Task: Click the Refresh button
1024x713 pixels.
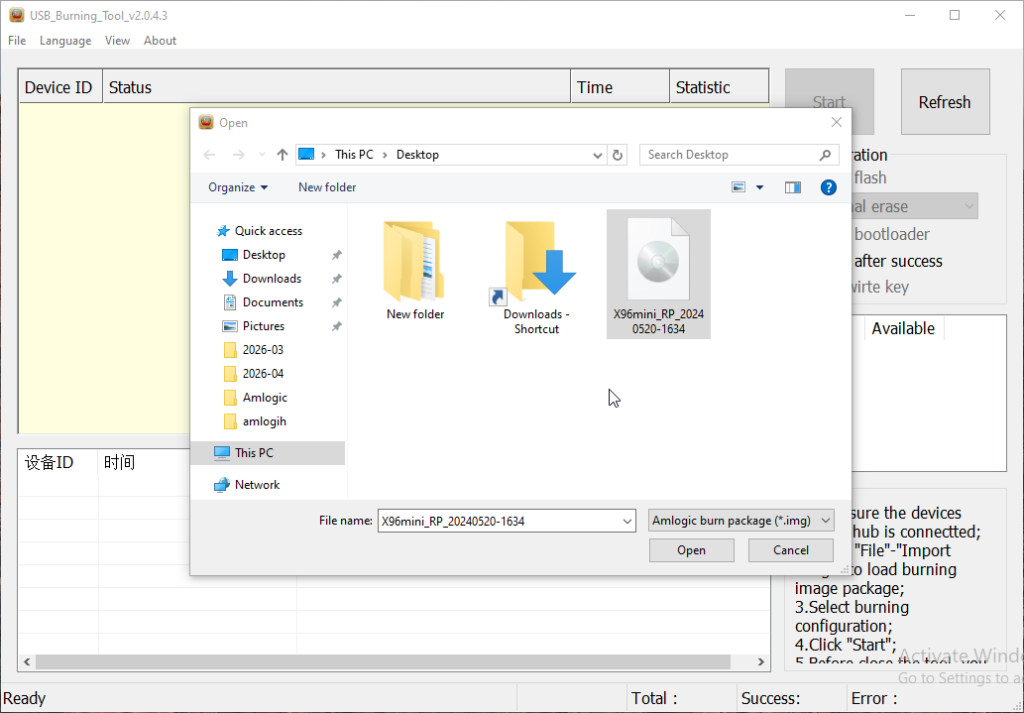Action: coord(944,102)
